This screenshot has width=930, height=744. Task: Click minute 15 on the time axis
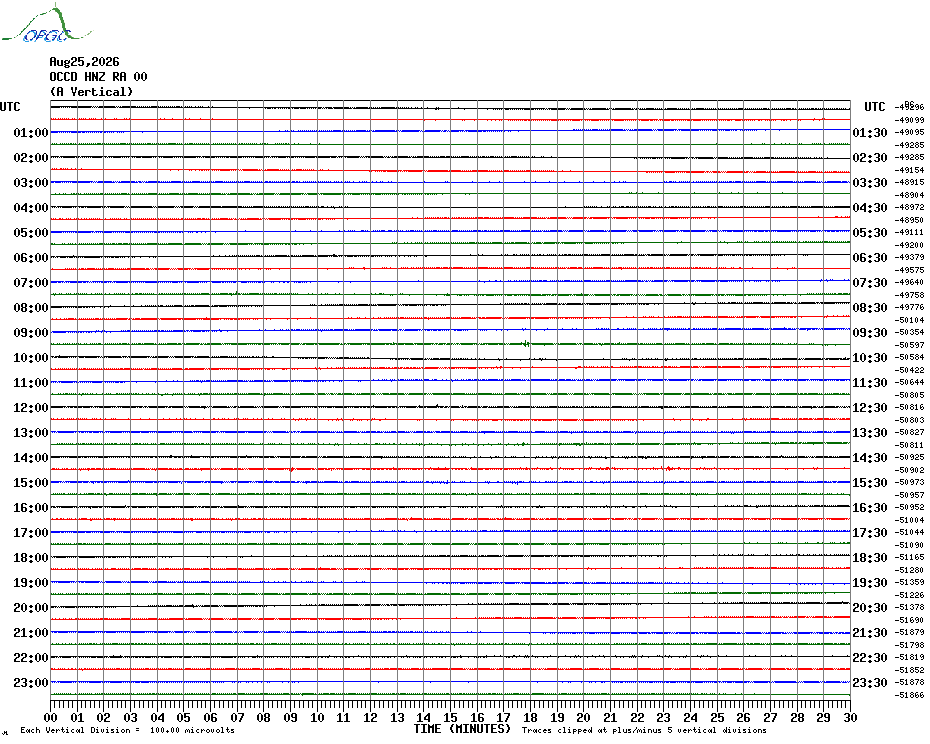(450, 717)
